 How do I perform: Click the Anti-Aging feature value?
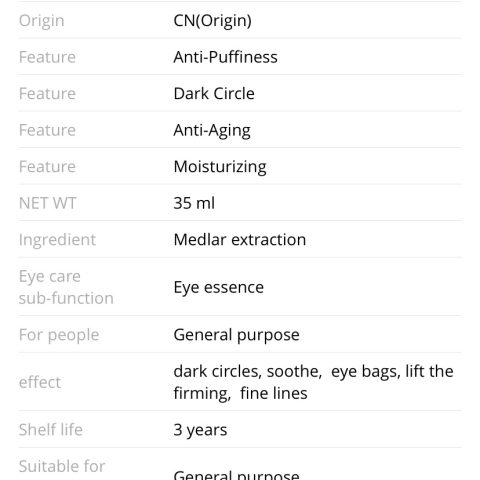click(212, 130)
